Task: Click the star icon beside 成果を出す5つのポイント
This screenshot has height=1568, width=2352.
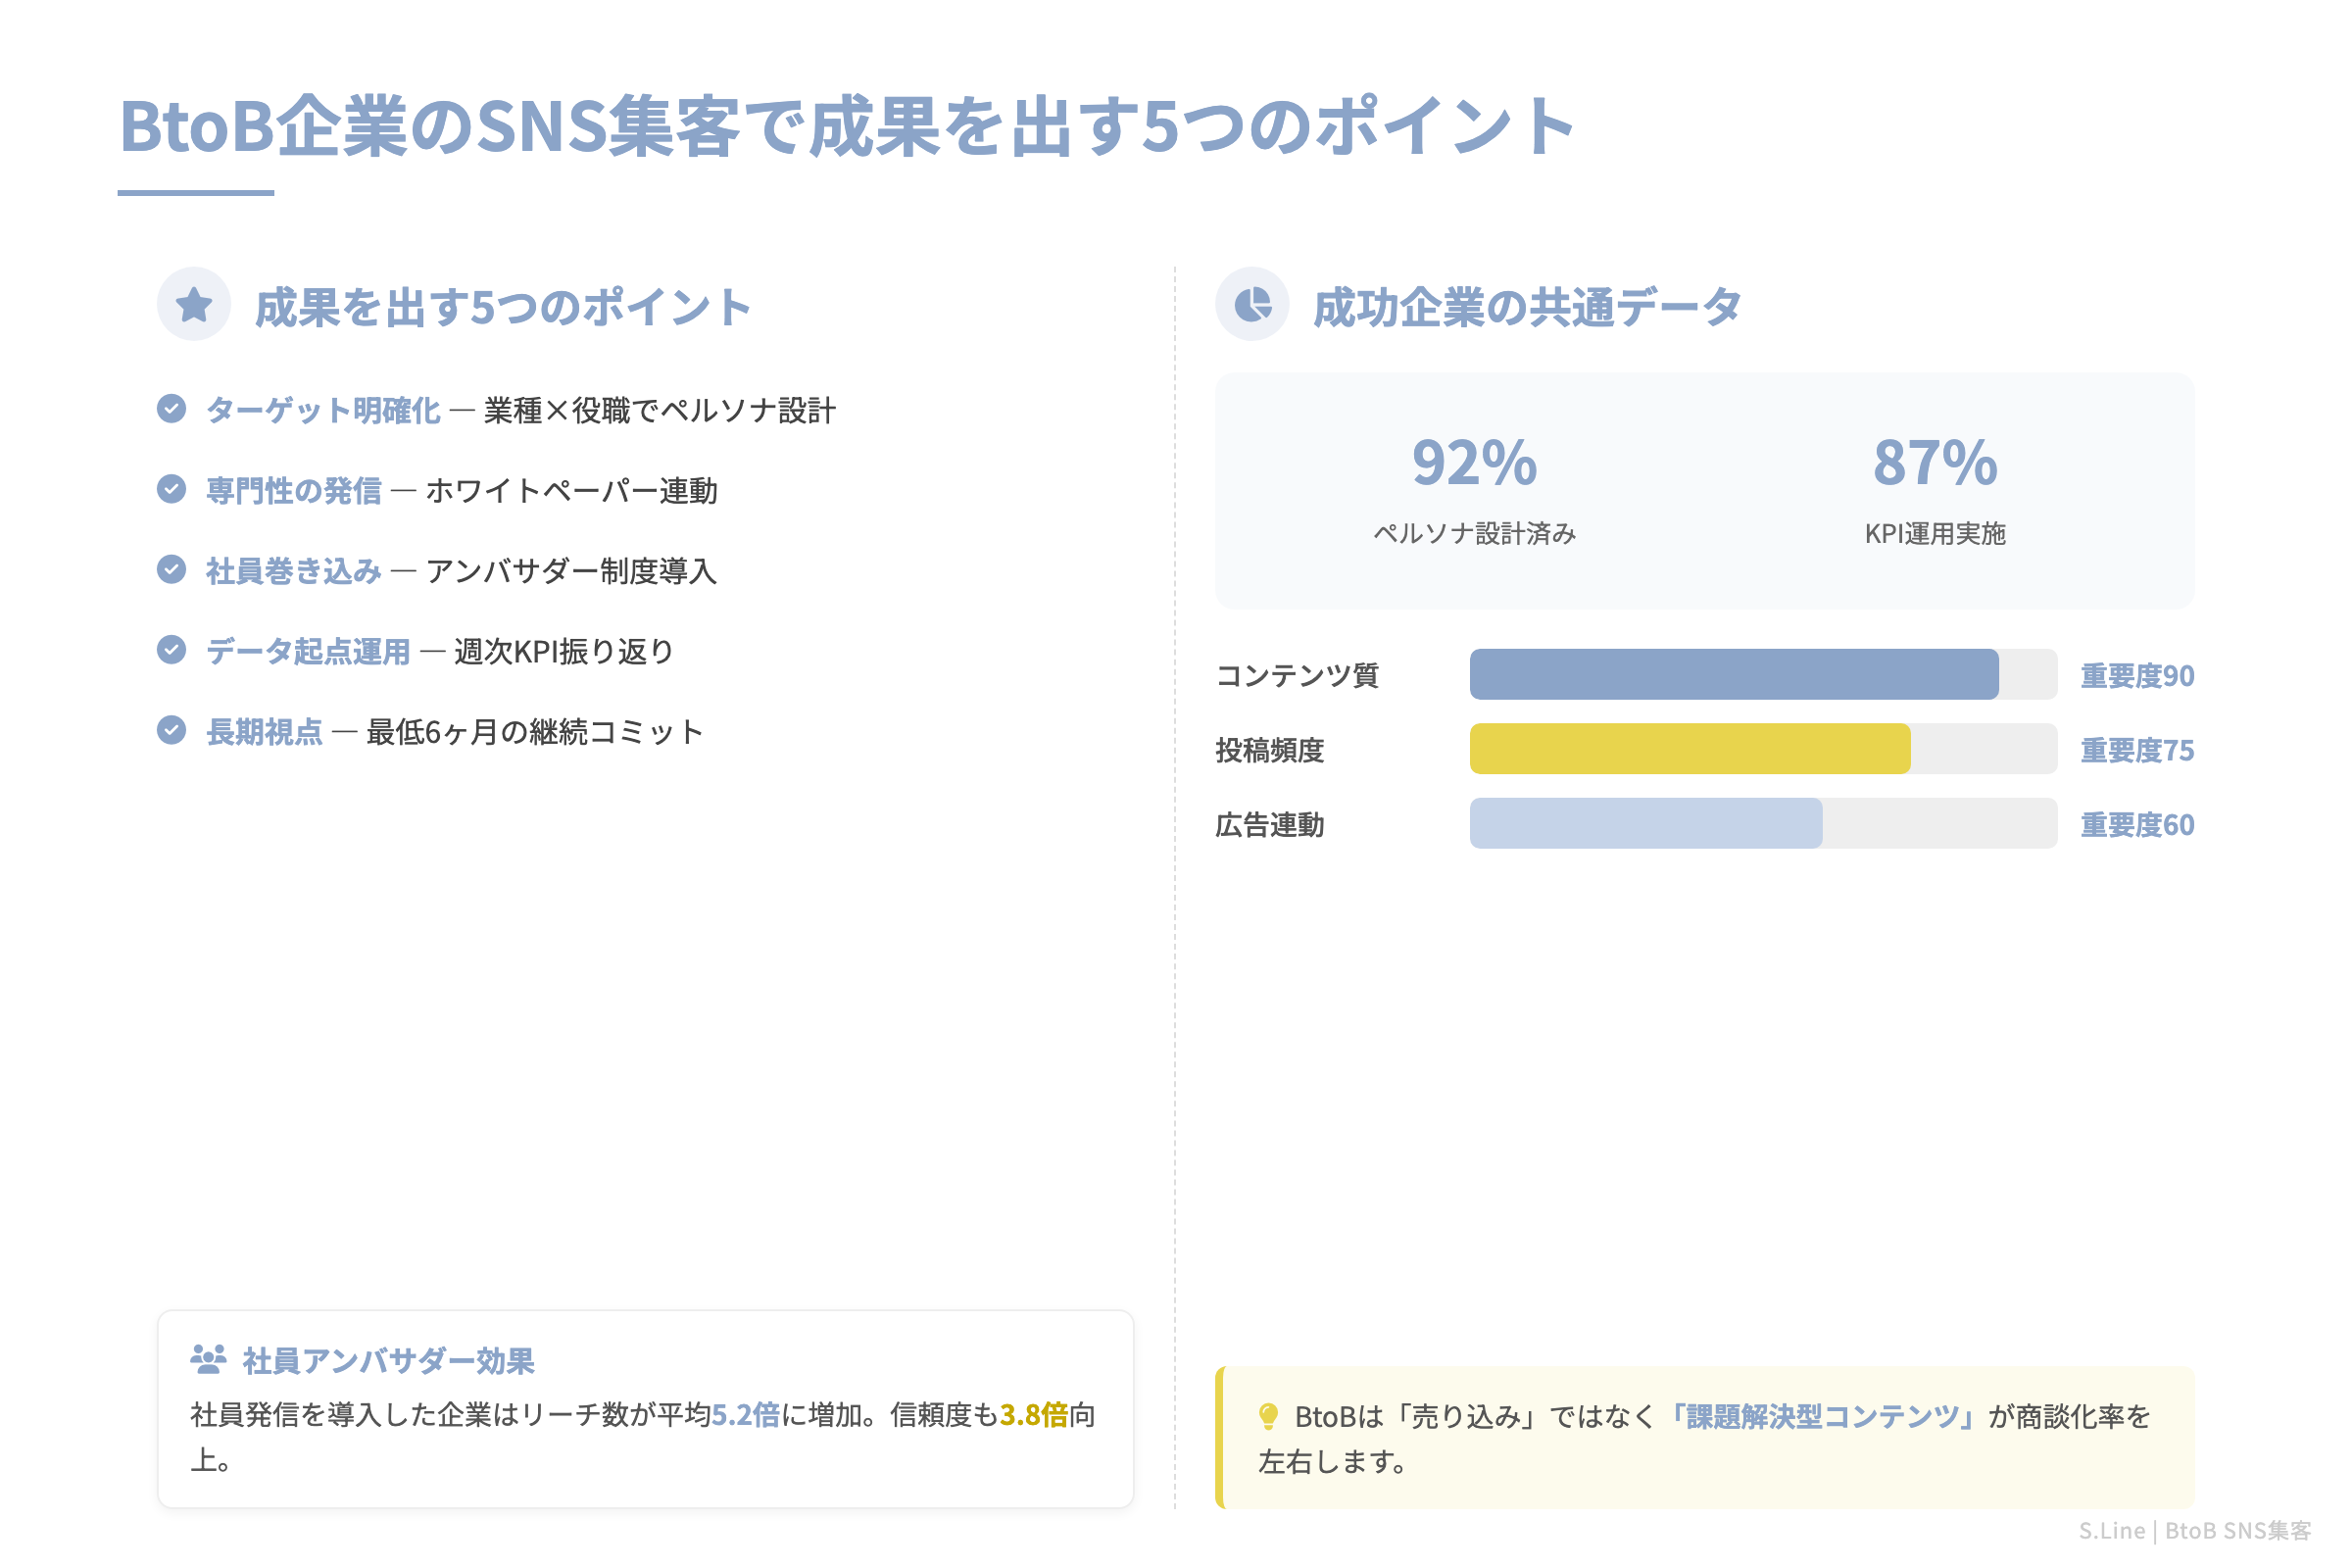Action: (x=194, y=303)
